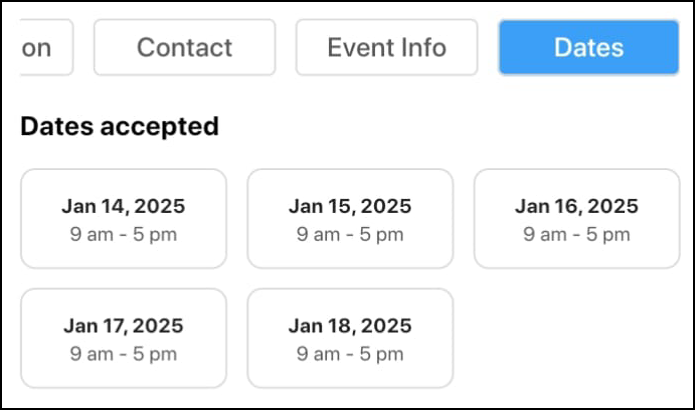Select the Jan 14, 2025 date card
695x410 pixels.
point(123,219)
